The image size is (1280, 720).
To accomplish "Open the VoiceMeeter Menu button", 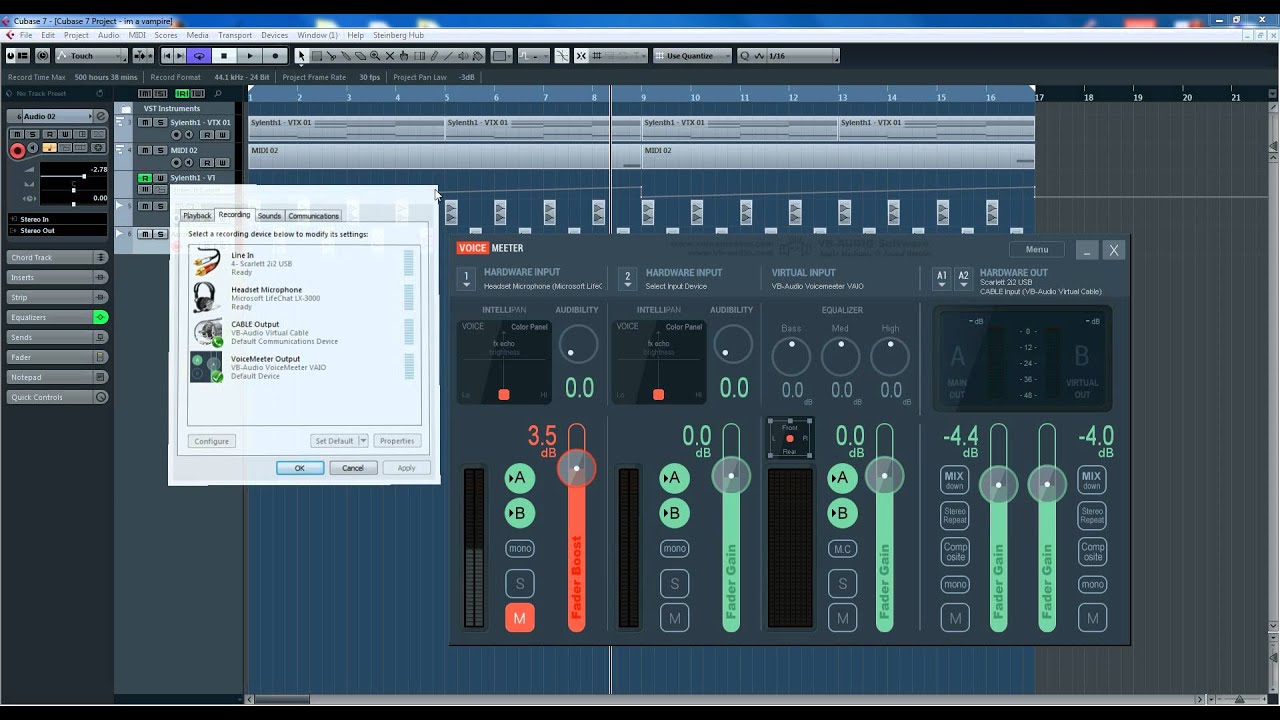I will (1036, 250).
